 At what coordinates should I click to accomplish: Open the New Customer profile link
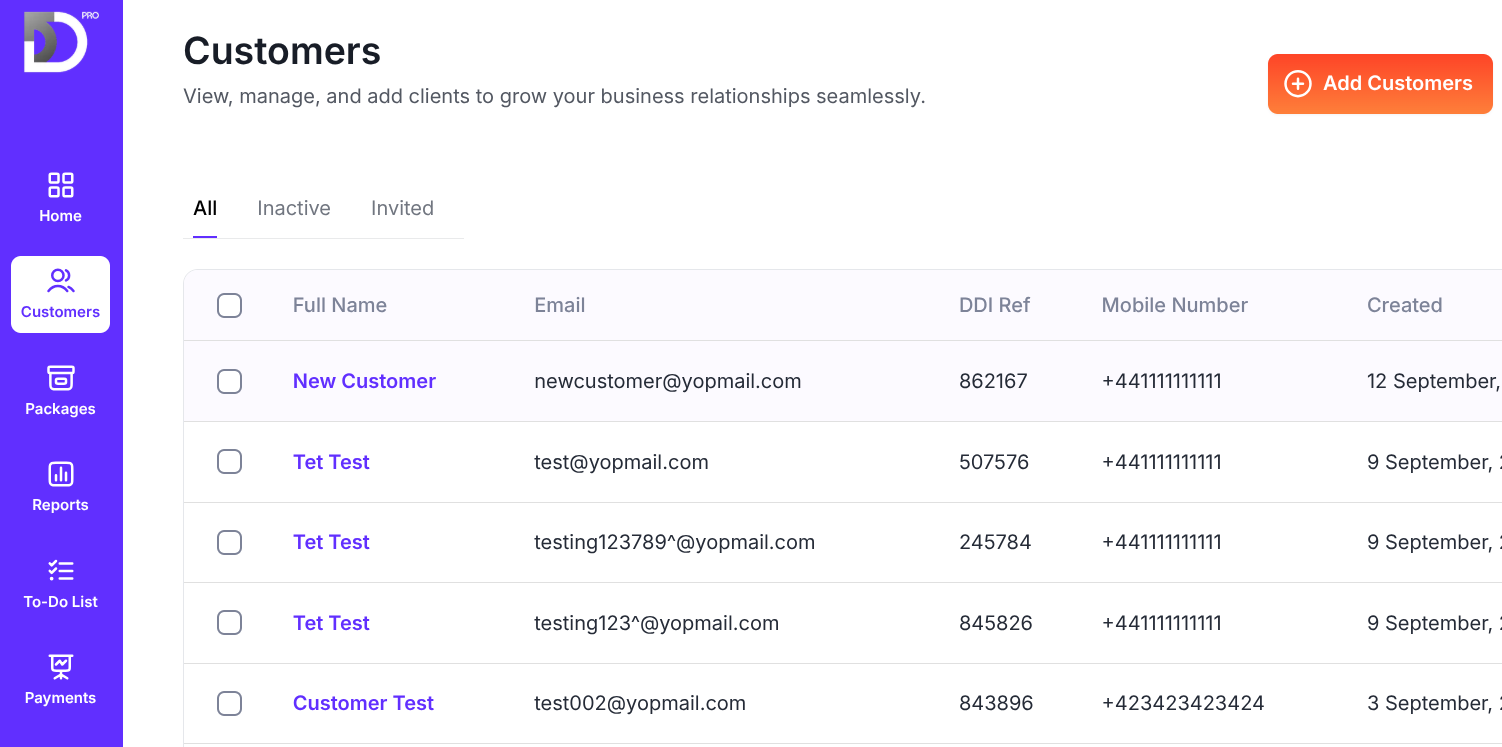364,381
